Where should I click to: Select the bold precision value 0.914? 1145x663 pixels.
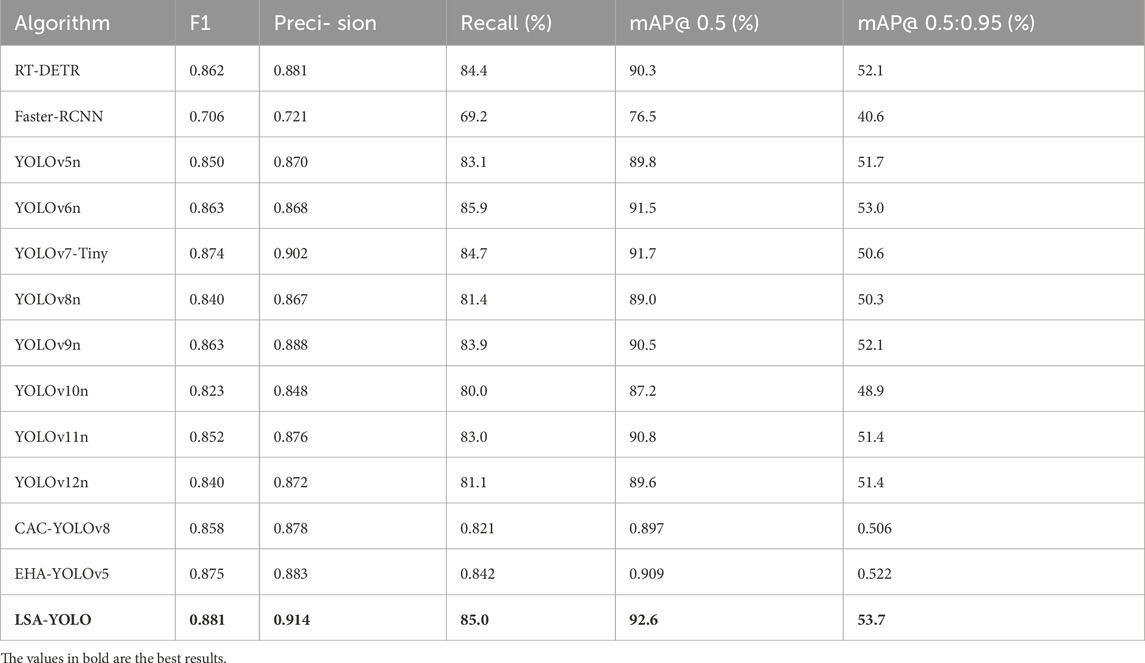click(x=292, y=620)
